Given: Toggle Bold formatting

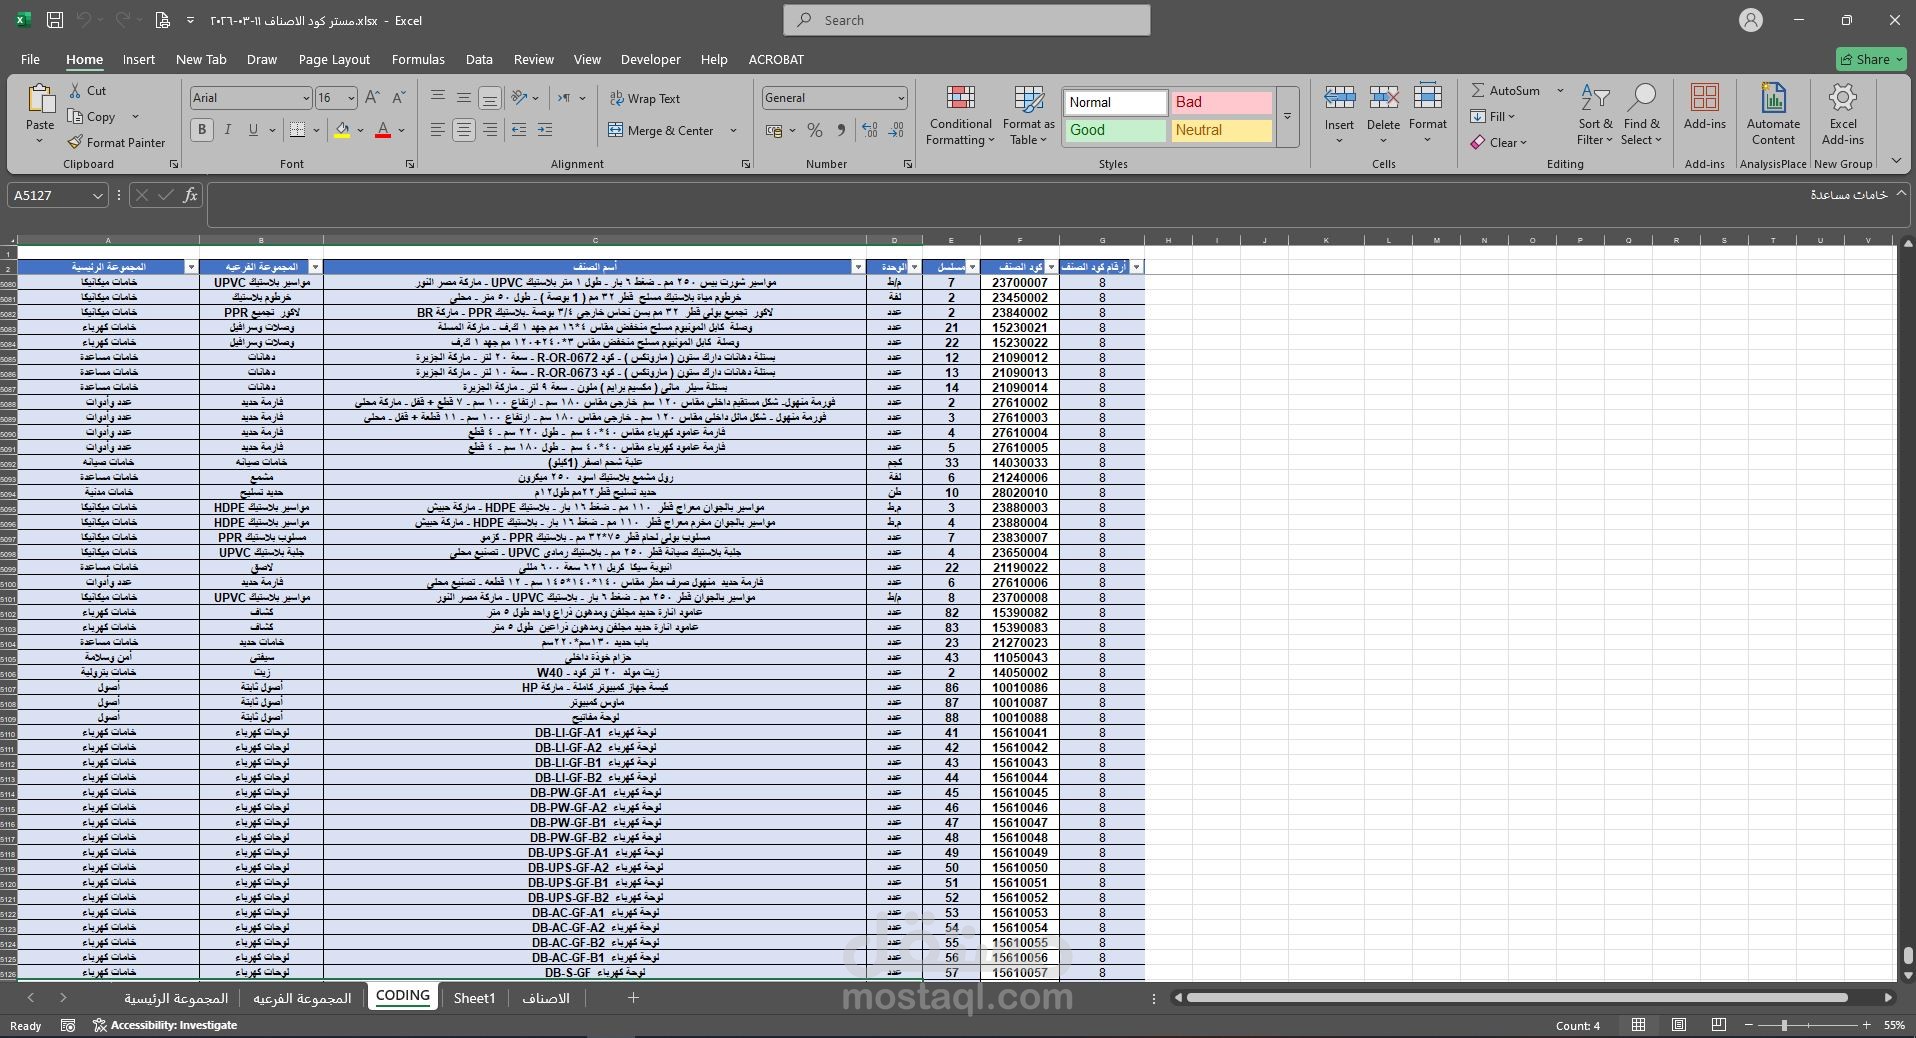Looking at the screenshot, I should [x=202, y=130].
